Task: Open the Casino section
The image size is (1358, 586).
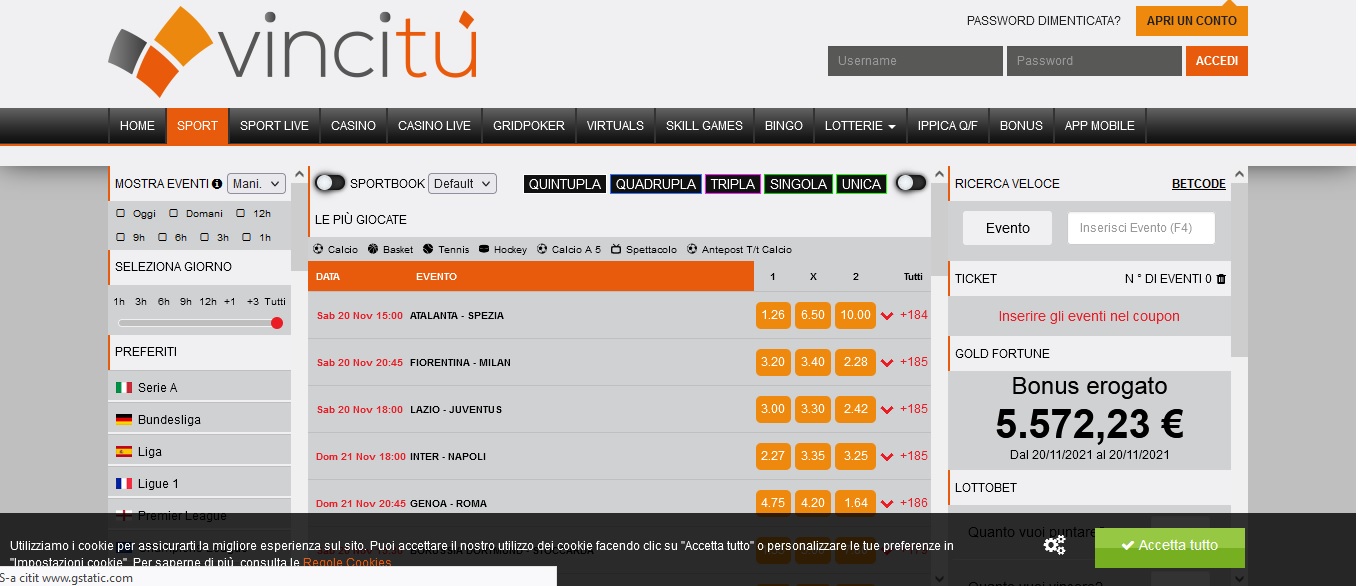Action: coord(353,126)
